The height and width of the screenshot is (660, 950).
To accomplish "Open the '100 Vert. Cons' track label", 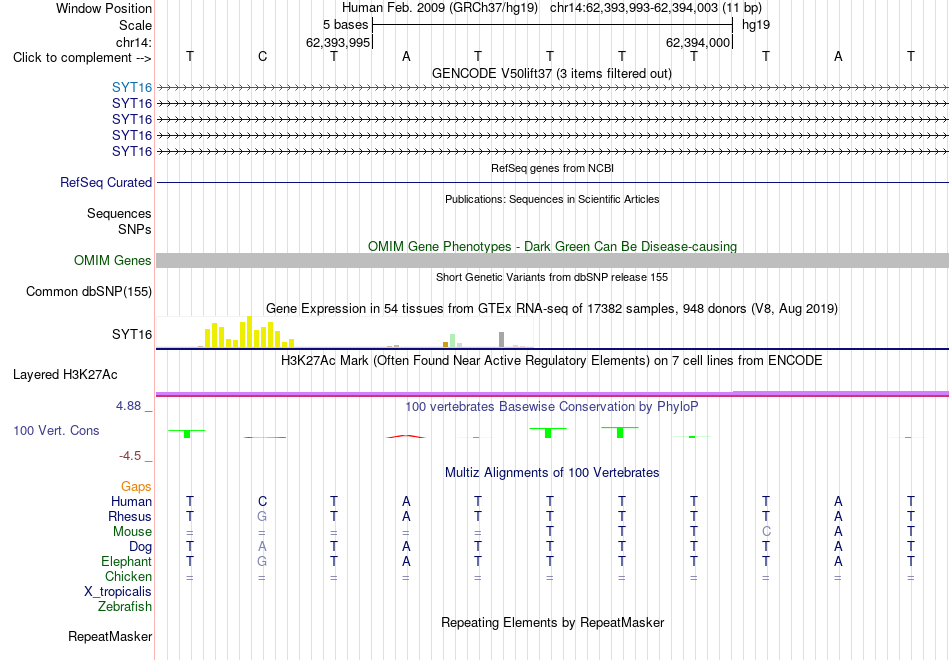I will [56, 430].
